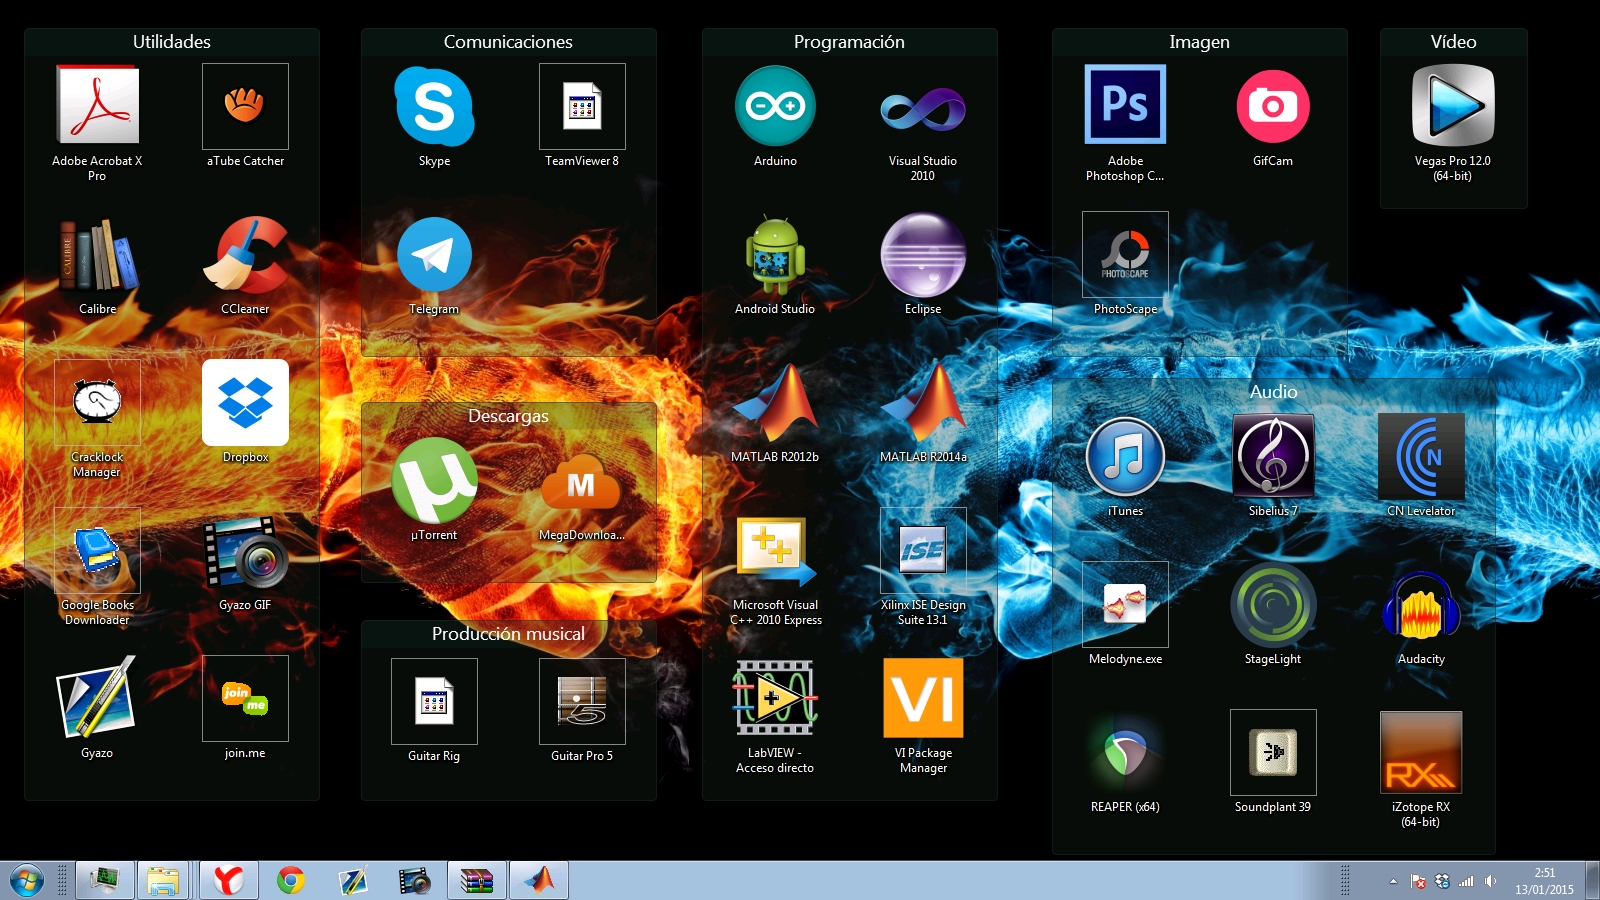Viewport: 1600px width, 900px height.
Task: Open Gyazo GIF camera taskbar icon
Action: coord(414,880)
